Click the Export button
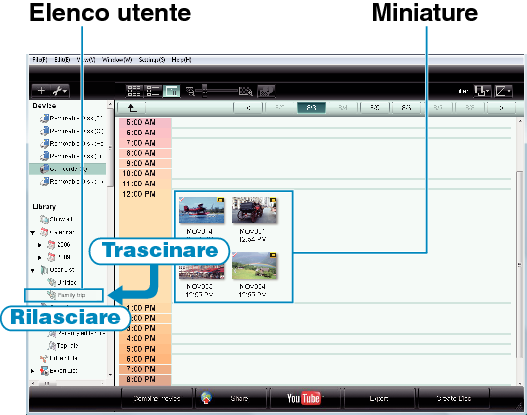The image size is (527, 415). 379,398
